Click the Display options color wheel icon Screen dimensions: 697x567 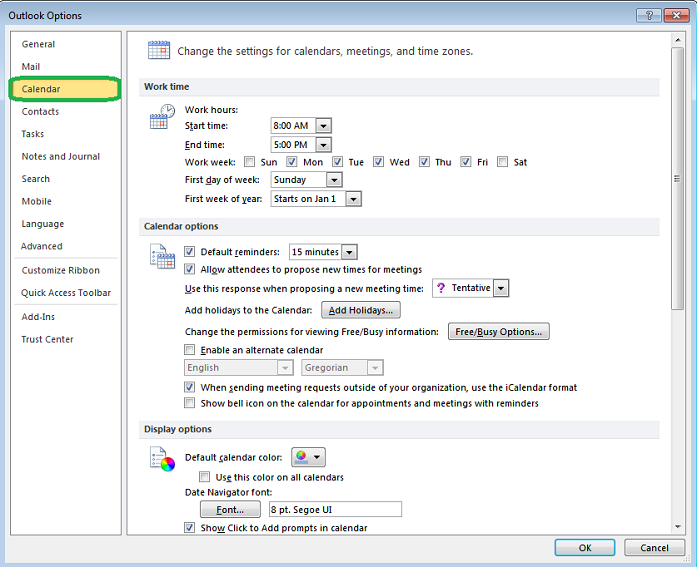[x=162, y=459]
